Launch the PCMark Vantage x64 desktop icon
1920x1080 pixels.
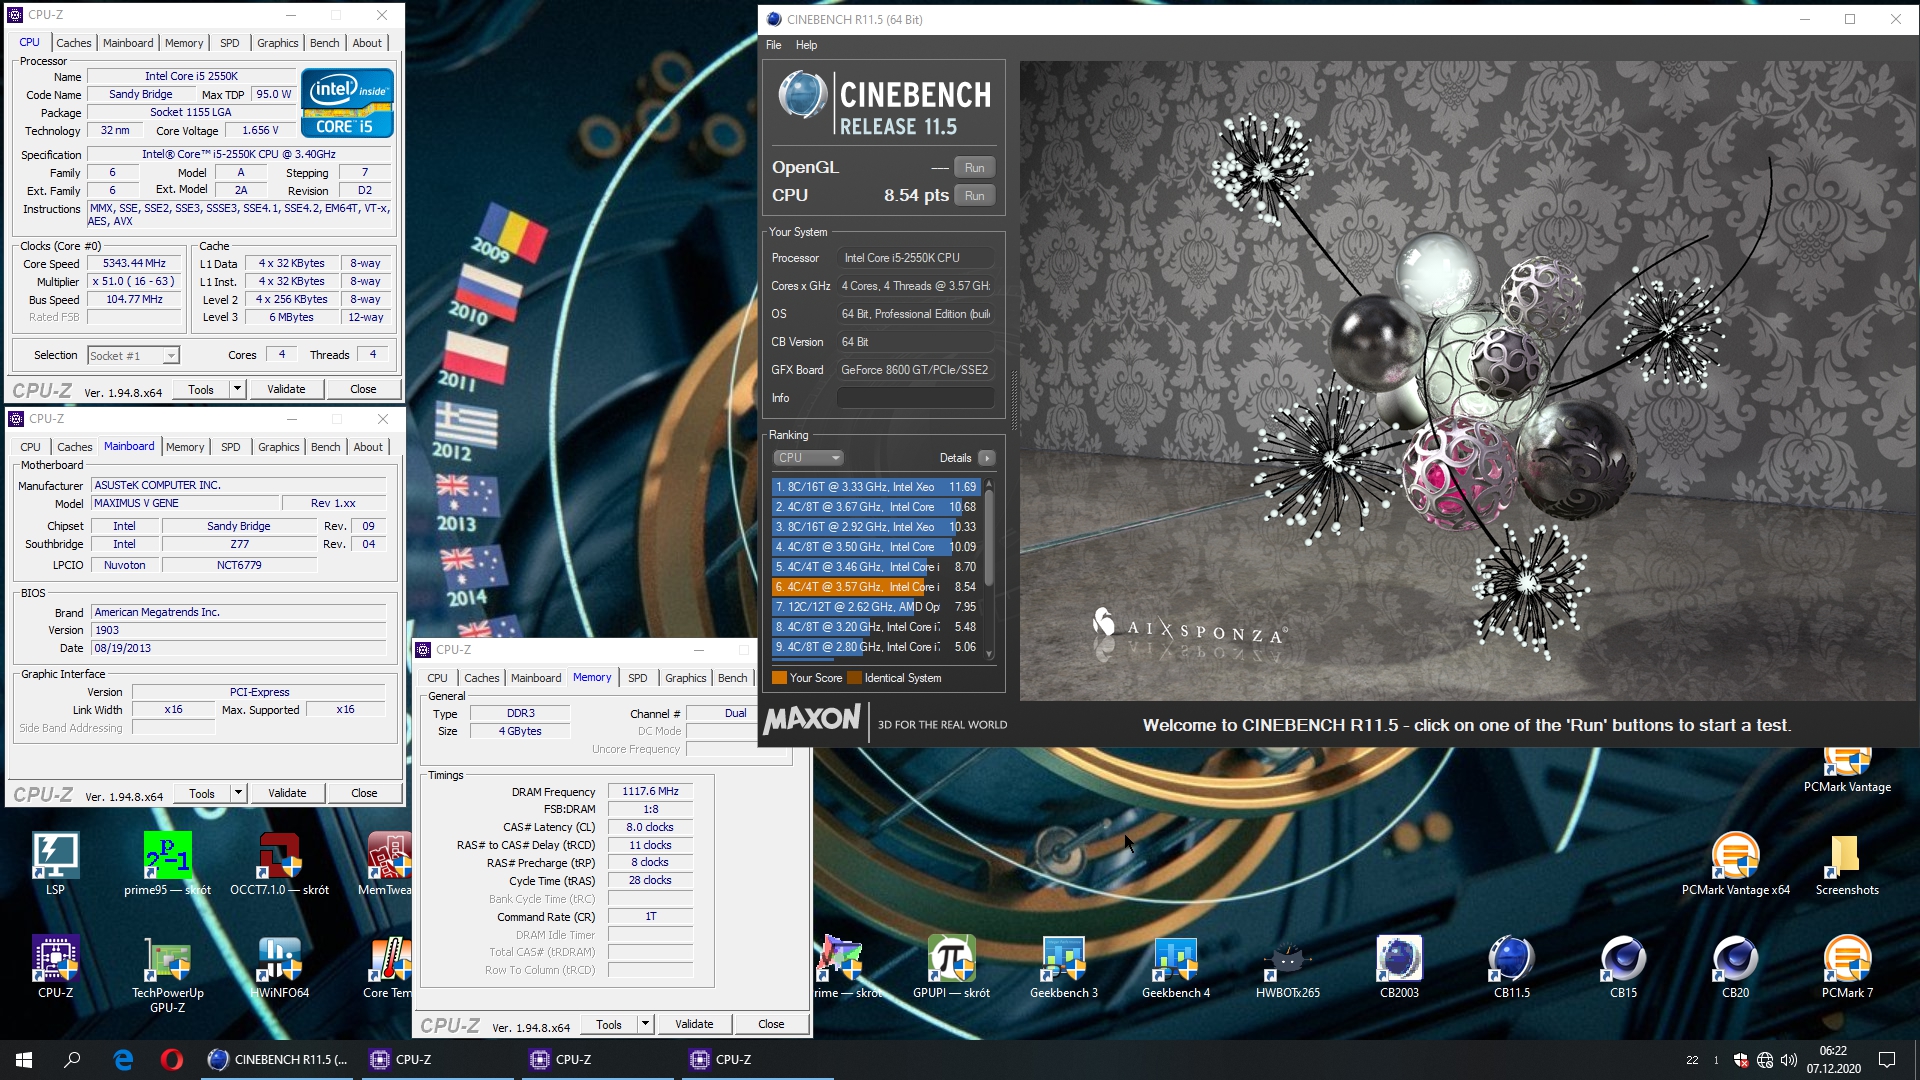pyautogui.click(x=1735, y=864)
